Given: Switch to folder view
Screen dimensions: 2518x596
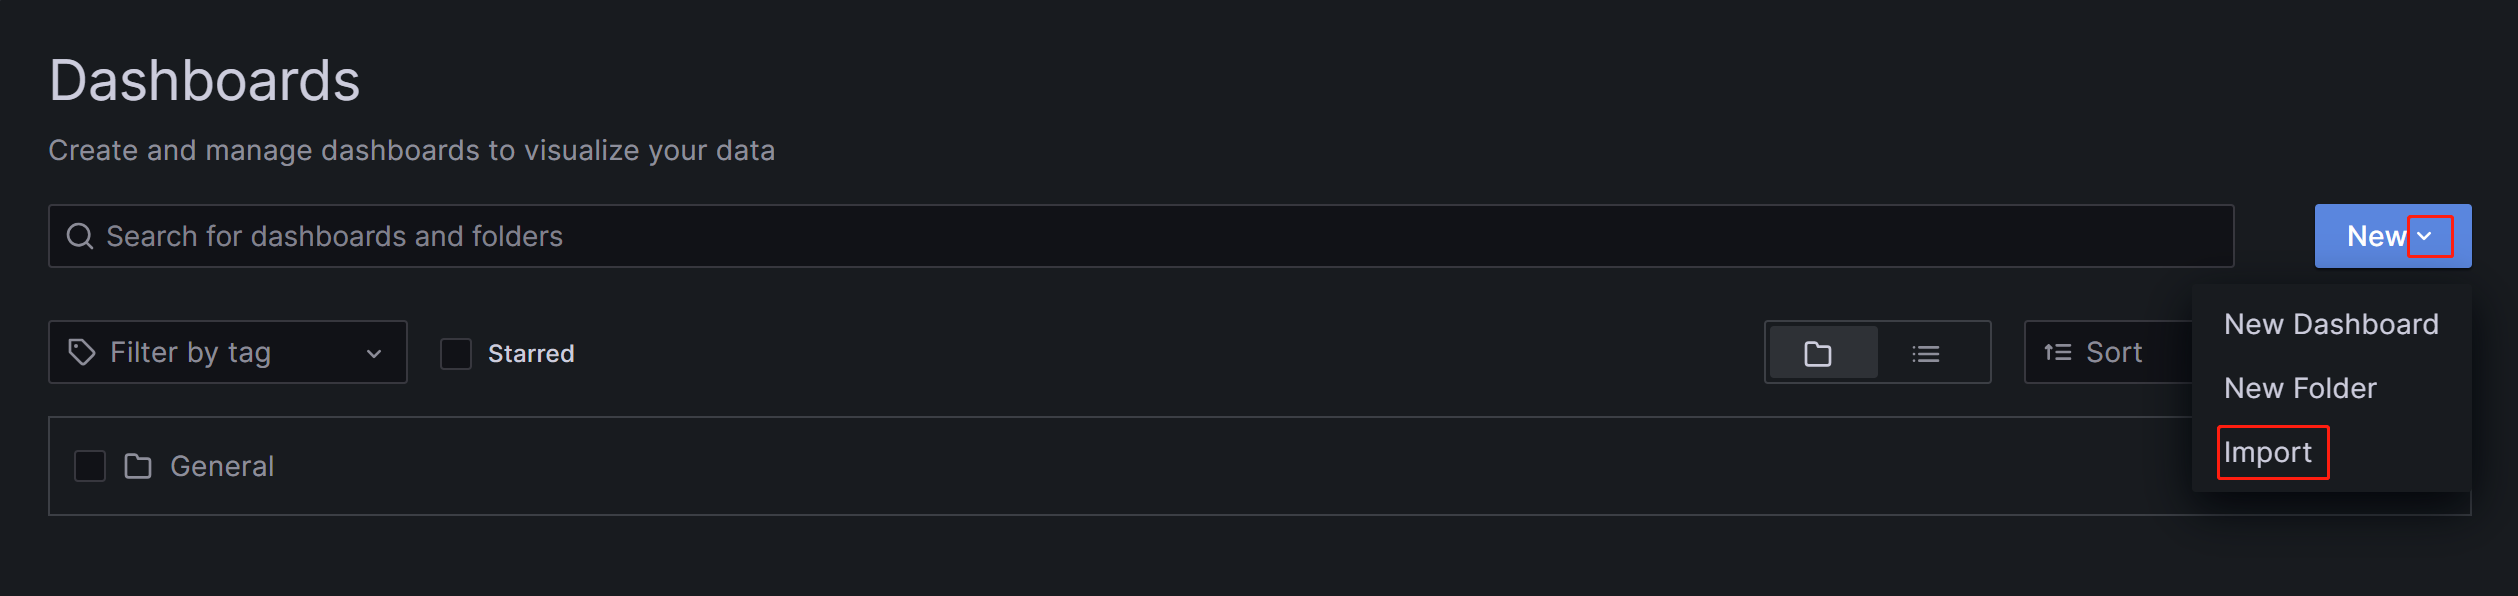Looking at the screenshot, I should pos(1818,353).
